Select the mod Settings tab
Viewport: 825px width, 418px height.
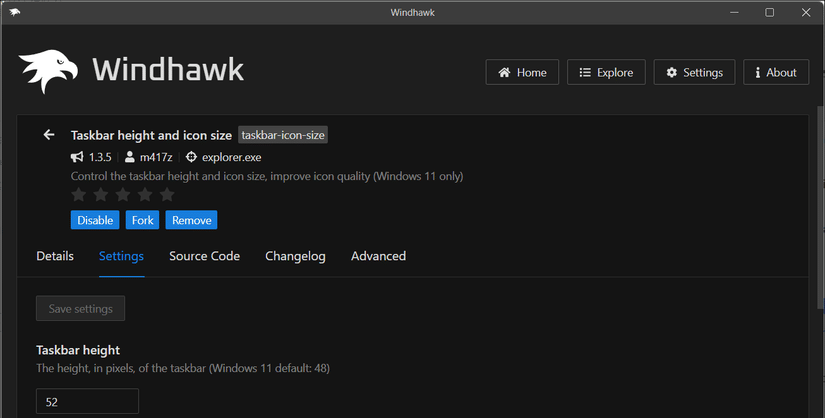pyautogui.click(x=122, y=256)
